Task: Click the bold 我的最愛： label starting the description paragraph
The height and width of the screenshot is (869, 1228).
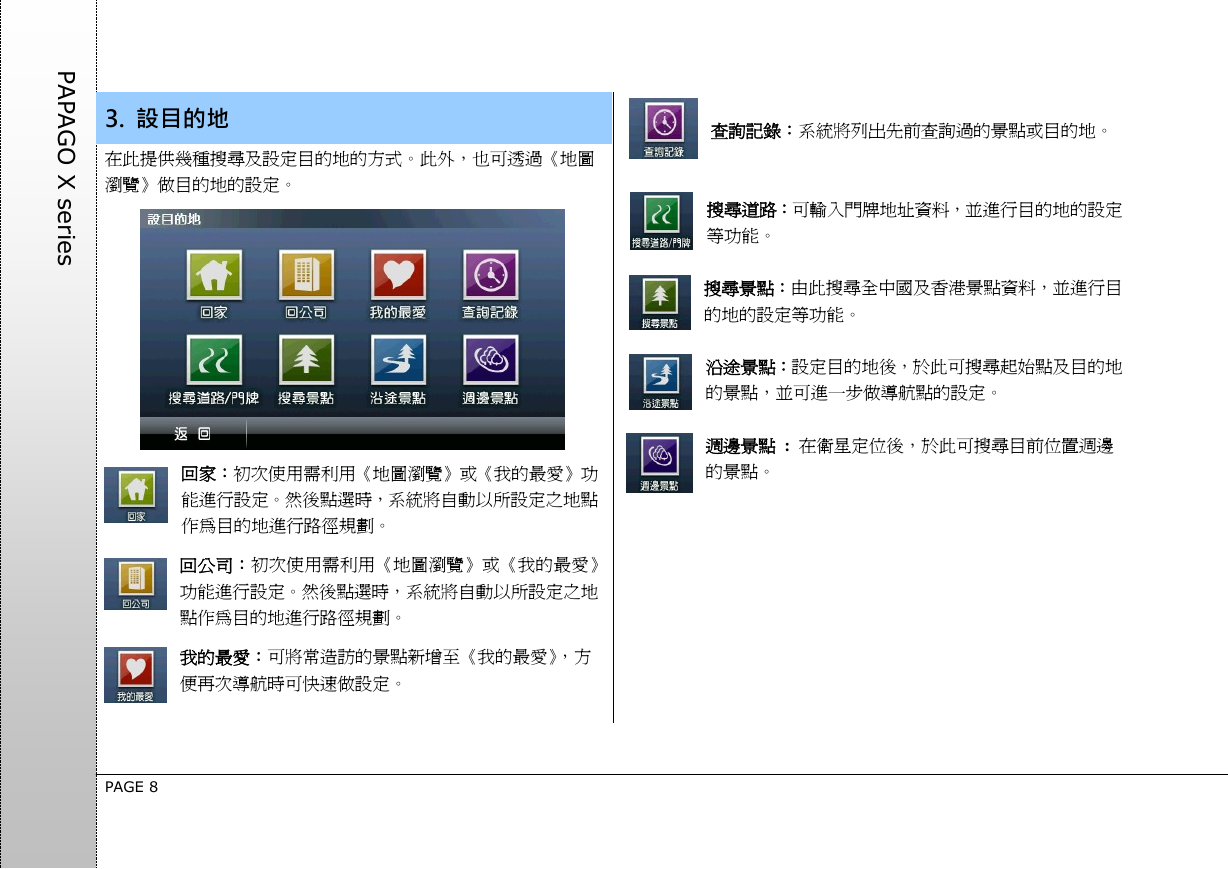Action: point(223,657)
